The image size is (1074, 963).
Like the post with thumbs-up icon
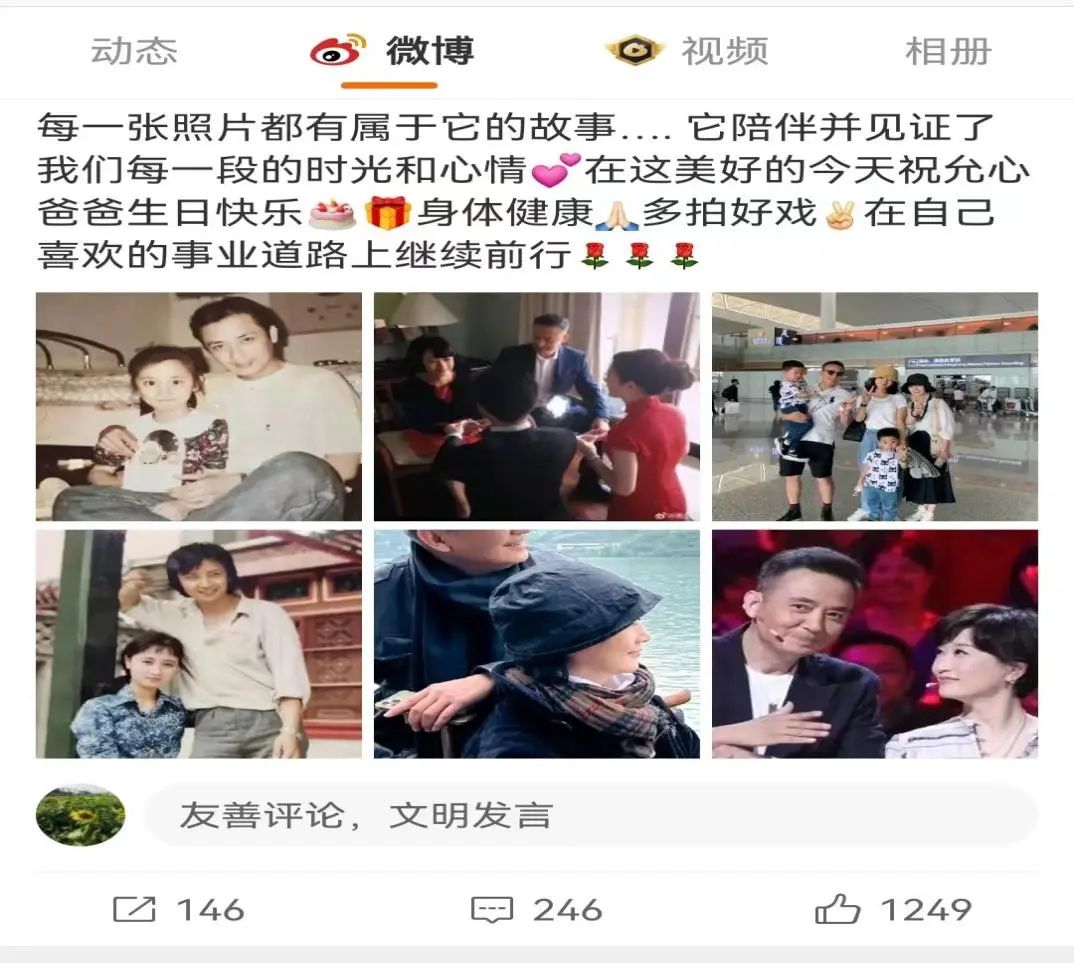click(837, 909)
